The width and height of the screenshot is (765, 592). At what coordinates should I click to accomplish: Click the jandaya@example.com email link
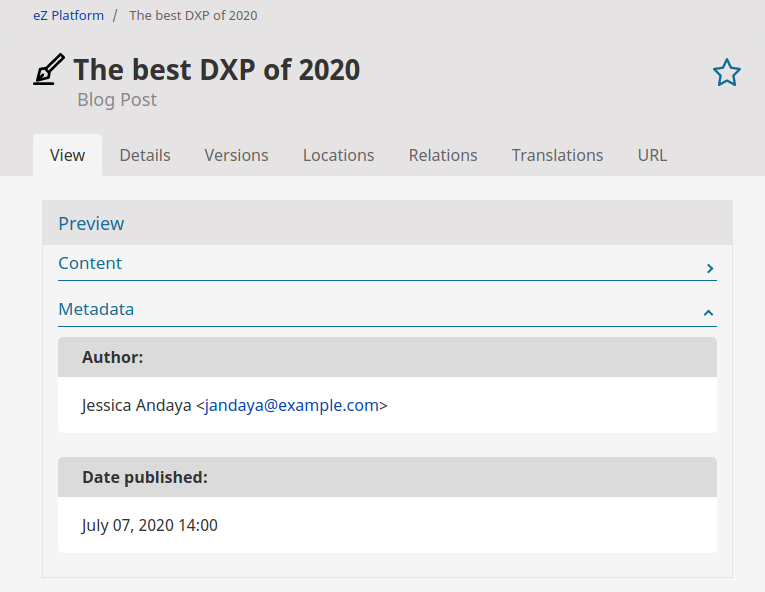292,405
